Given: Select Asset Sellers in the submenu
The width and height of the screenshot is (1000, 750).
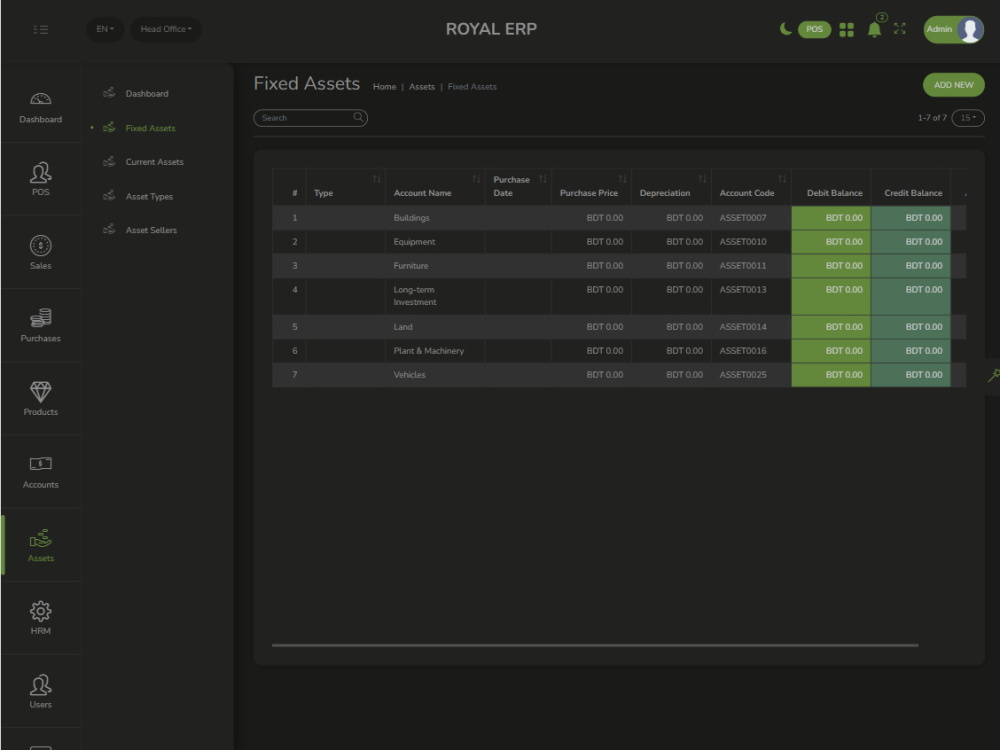Looking at the screenshot, I should point(151,230).
